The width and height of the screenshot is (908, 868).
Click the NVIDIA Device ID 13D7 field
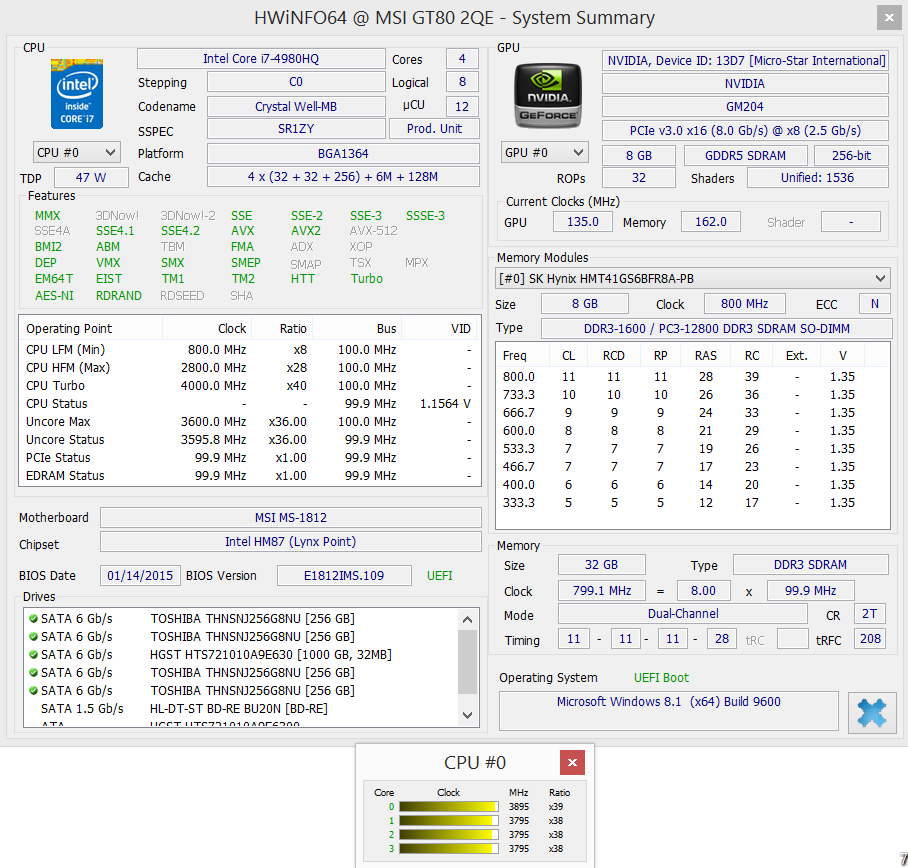745,61
